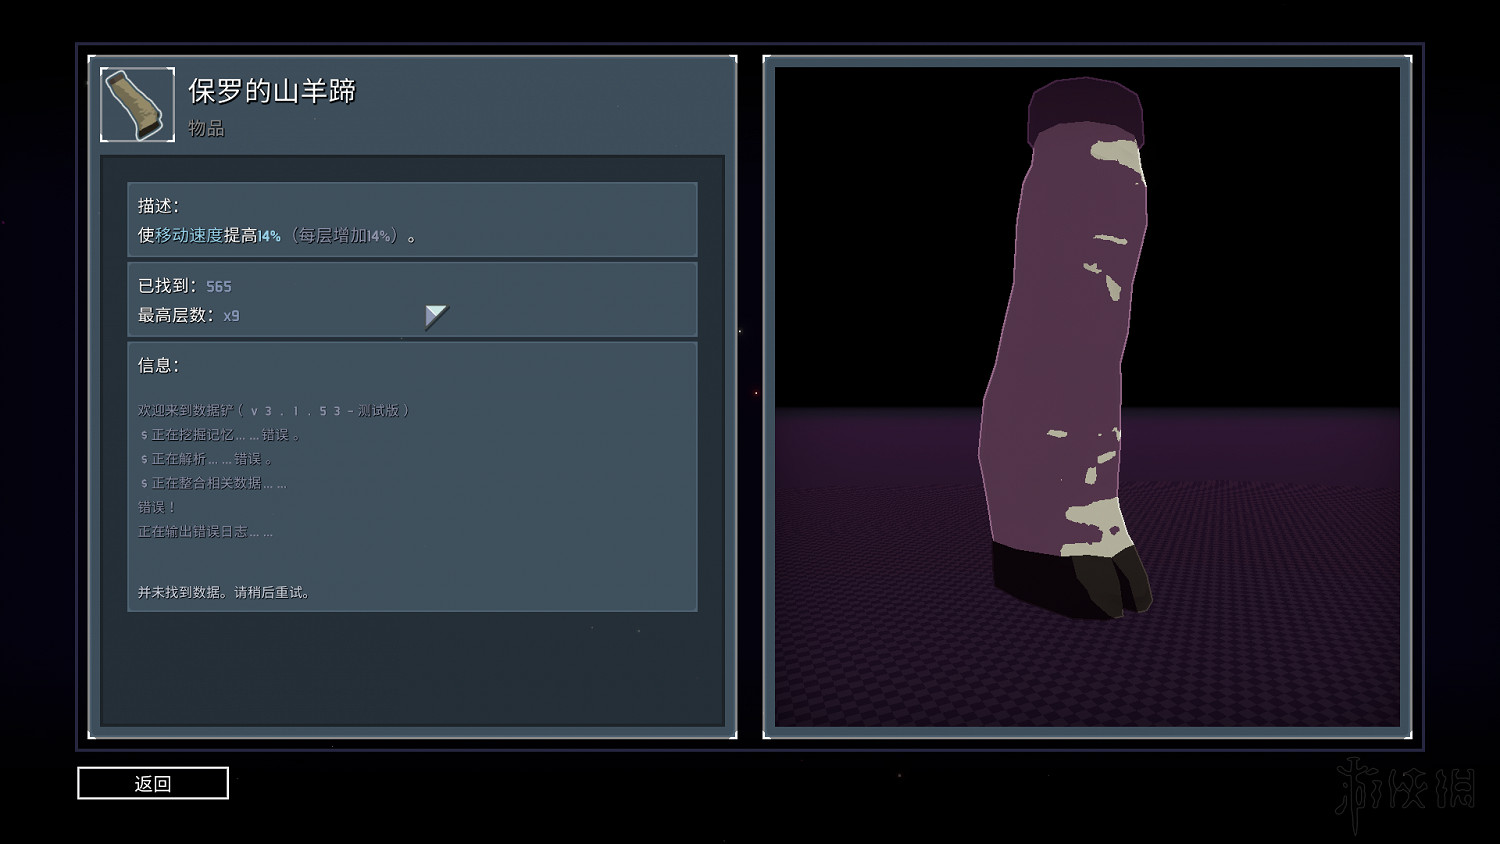This screenshot has width=1500, height=844.
Task: Click the 正在输出错误日志 line
Action: click(205, 531)
